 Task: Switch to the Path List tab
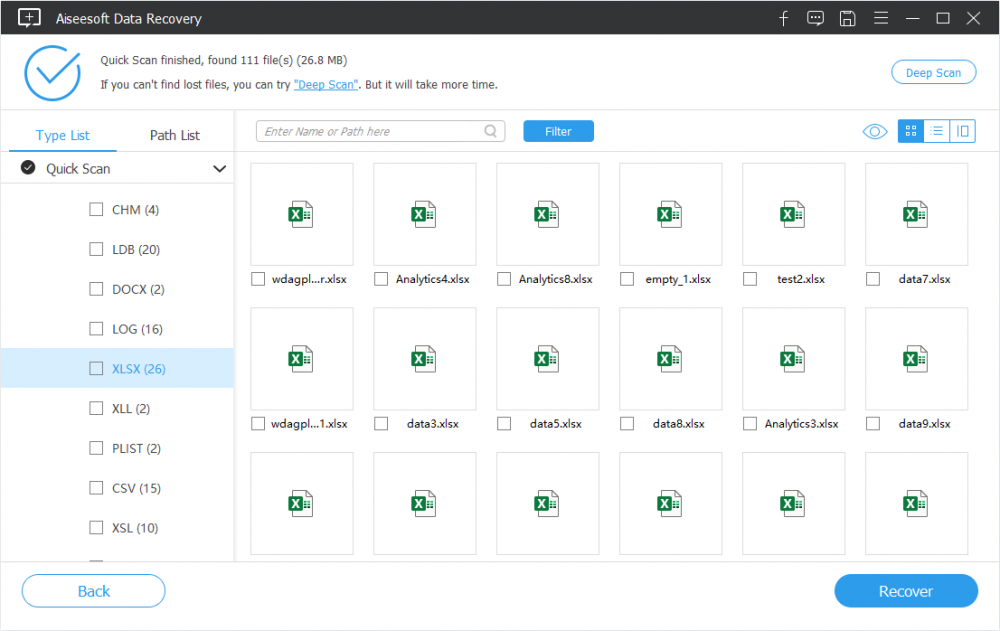(175, 135)
